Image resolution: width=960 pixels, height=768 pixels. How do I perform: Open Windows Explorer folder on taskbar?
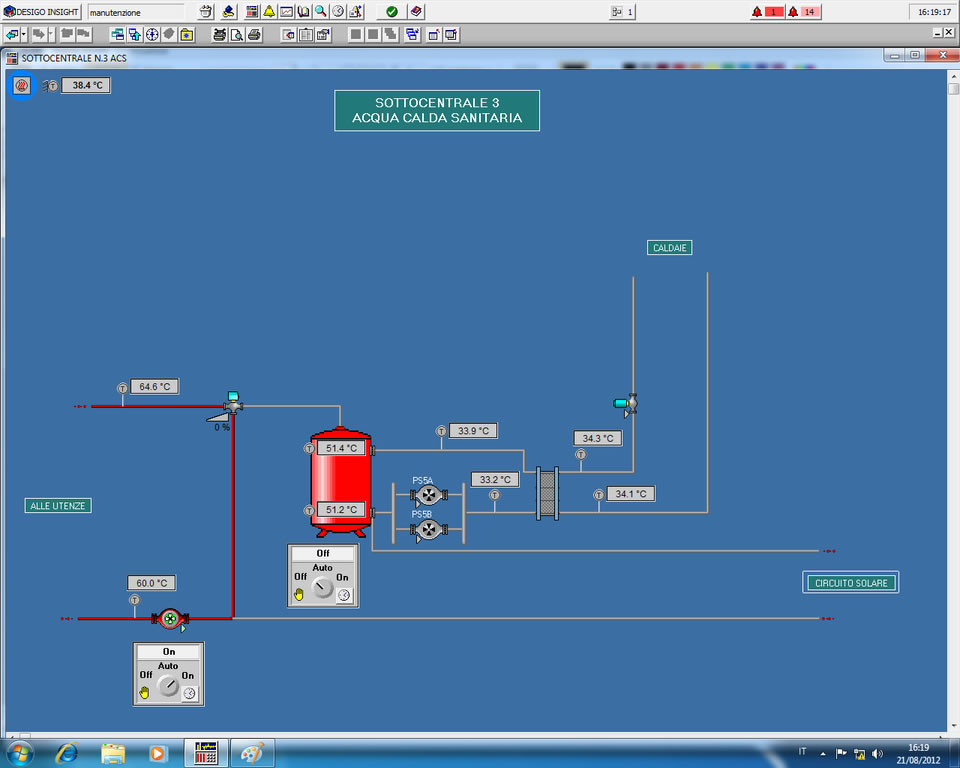pos(113,753)
